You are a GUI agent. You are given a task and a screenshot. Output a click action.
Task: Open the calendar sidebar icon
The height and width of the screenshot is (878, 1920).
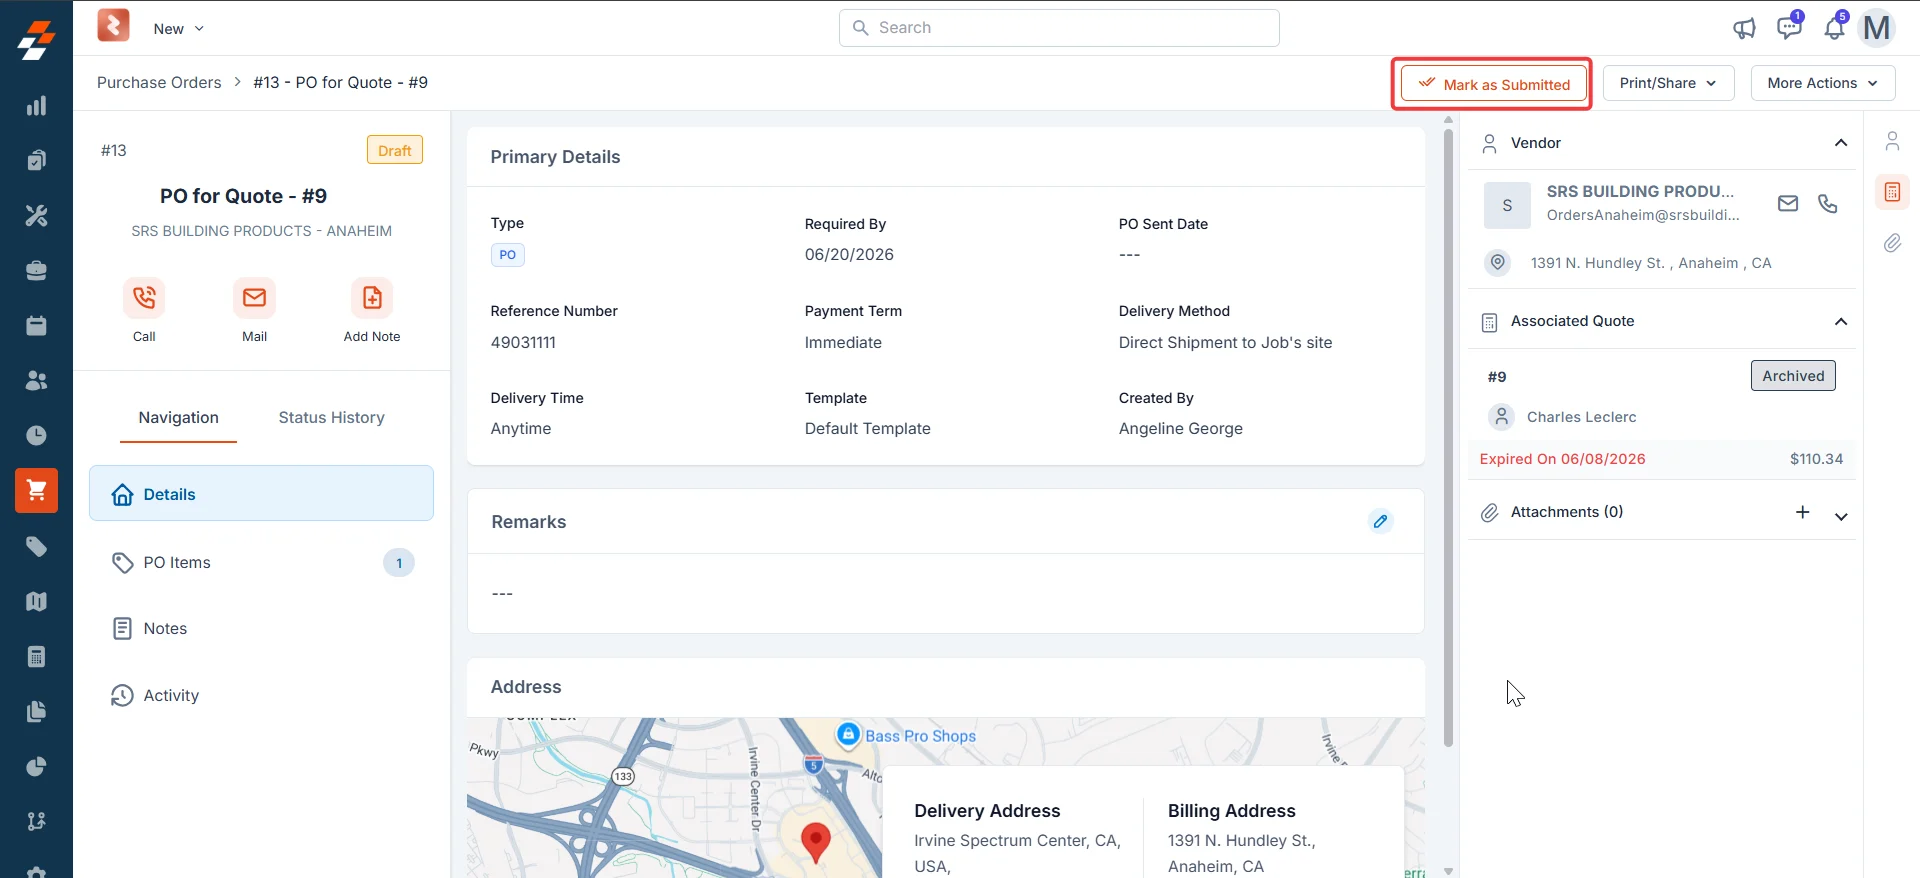[36, 326]
